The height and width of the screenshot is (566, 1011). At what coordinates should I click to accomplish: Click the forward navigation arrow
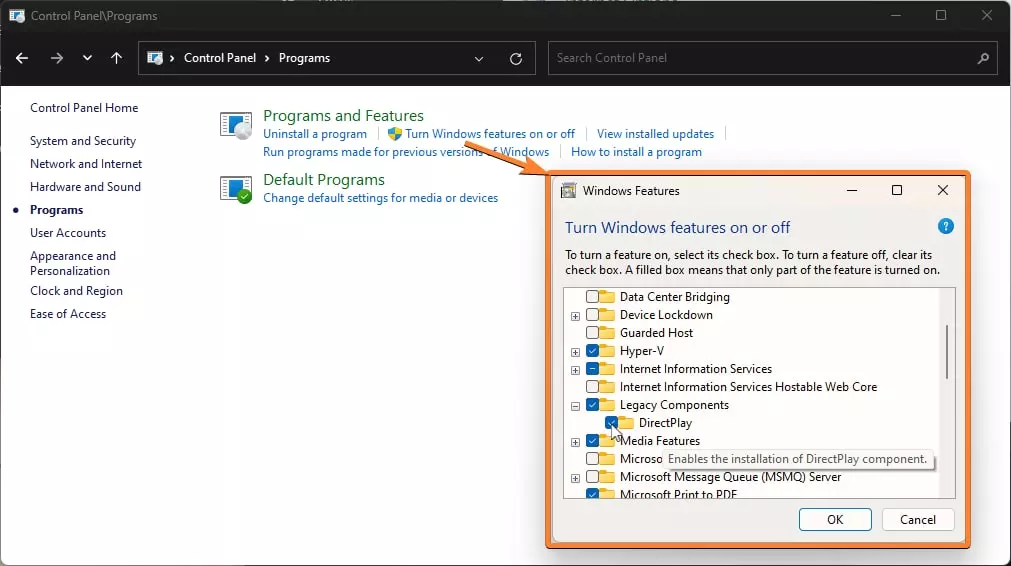[56, 58]
